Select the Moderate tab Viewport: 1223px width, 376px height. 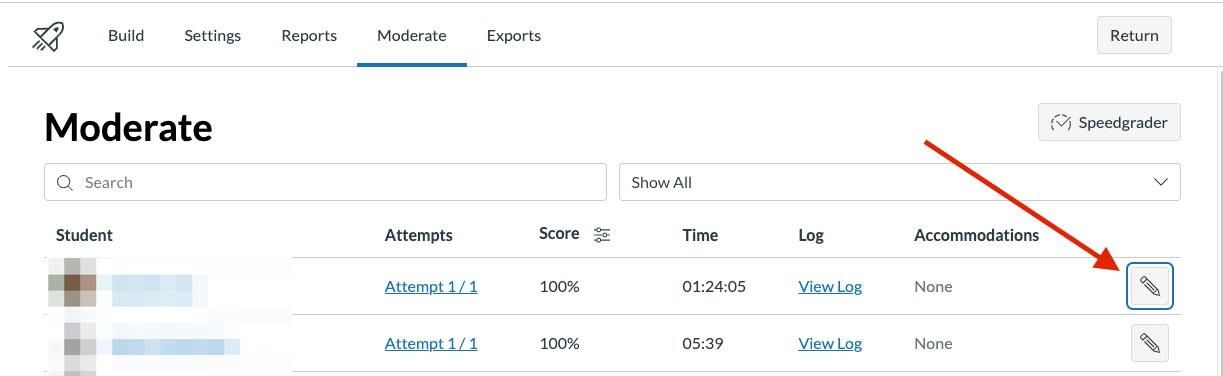point(412,36)
